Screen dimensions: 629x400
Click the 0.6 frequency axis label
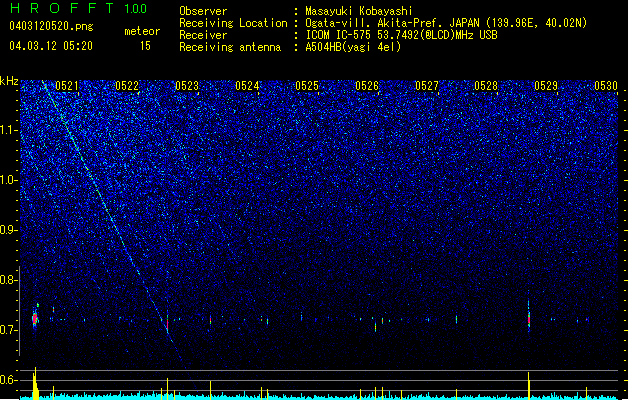click(x=8, y=380)
